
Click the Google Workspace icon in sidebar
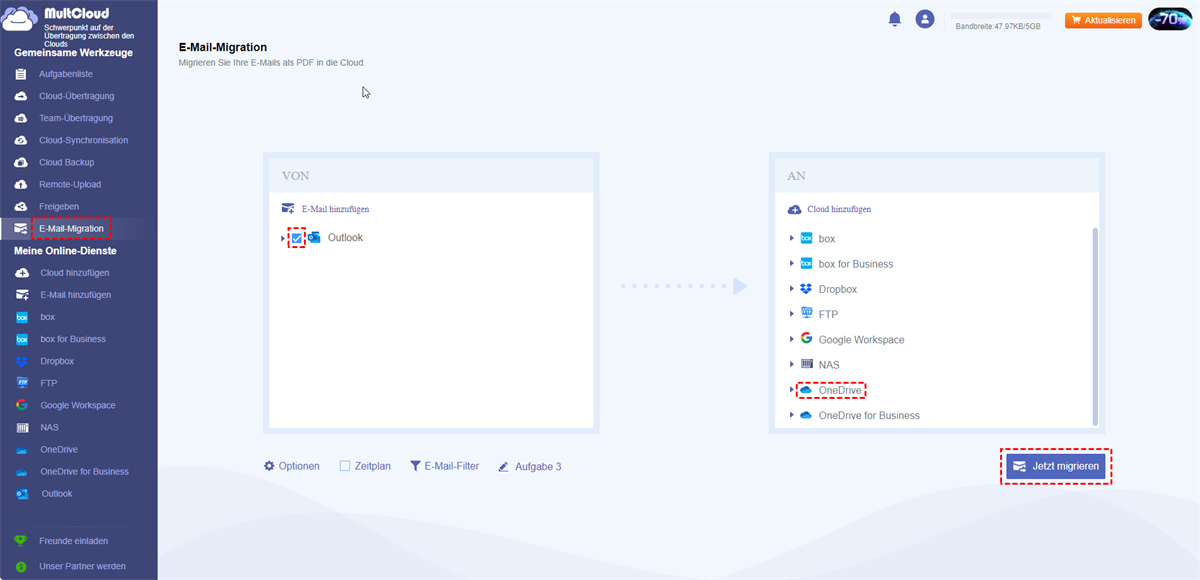pyautogui.click(x=21, y=405)
